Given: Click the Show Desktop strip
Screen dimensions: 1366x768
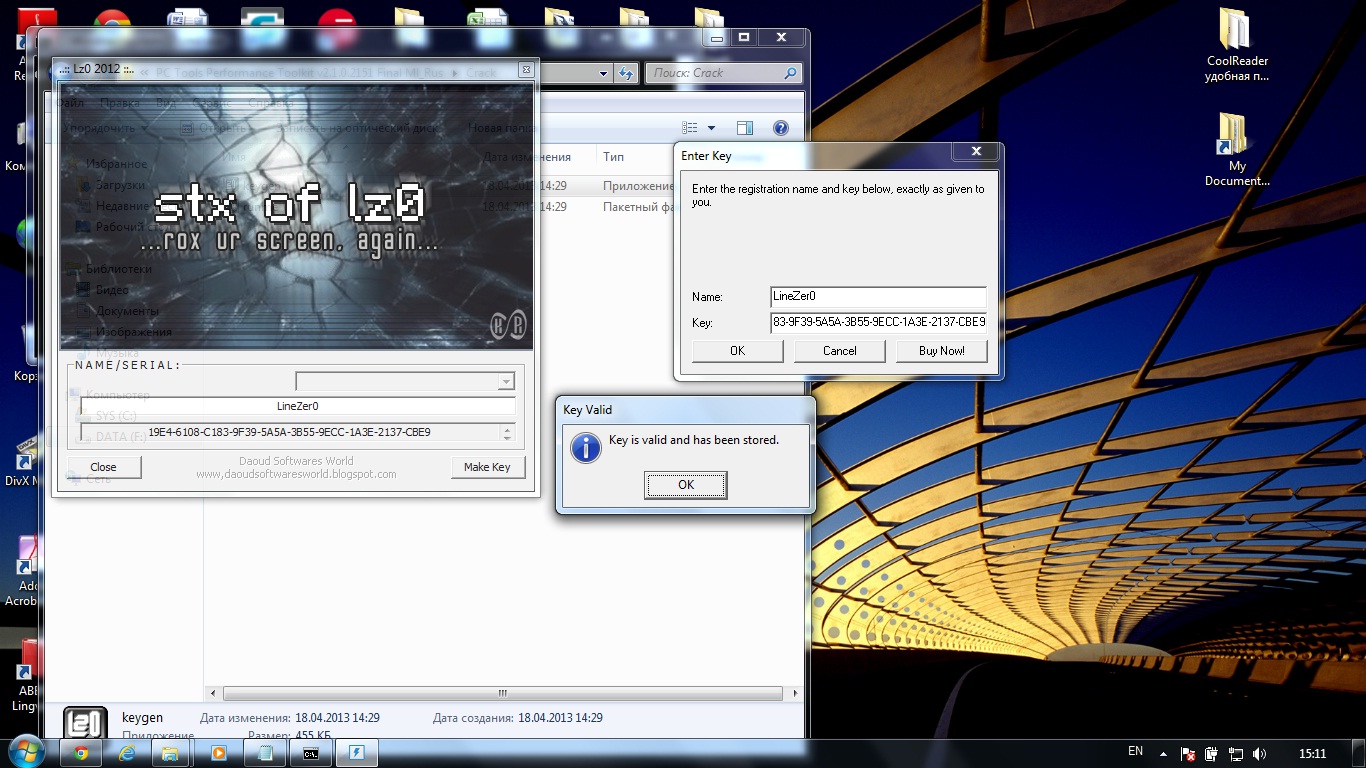Looking at the screenshot, I should tap(1359, 754).
